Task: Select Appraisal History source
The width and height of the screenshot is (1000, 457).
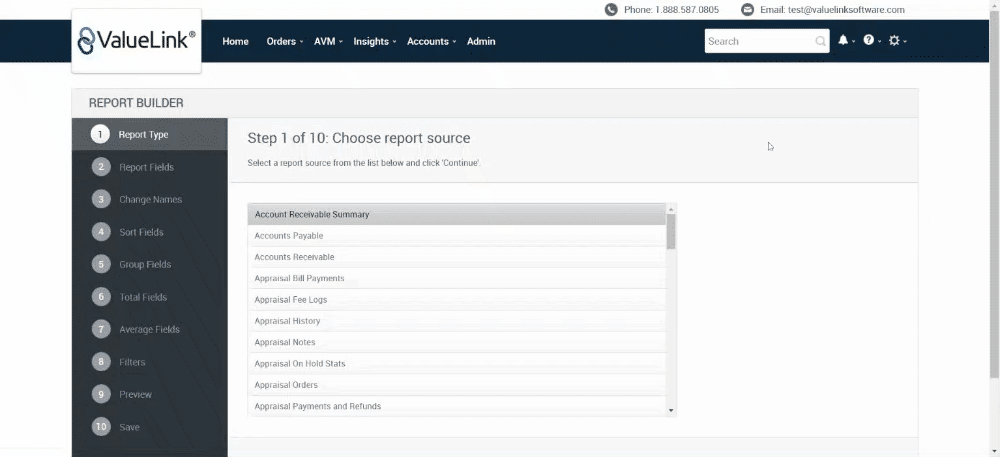Action: 457,321
